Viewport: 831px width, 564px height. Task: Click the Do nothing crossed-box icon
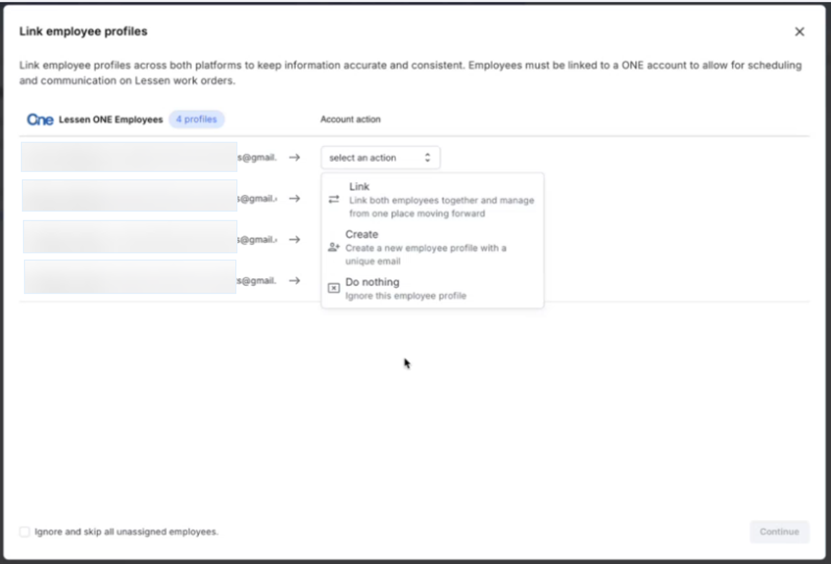[x=334, y=288]
